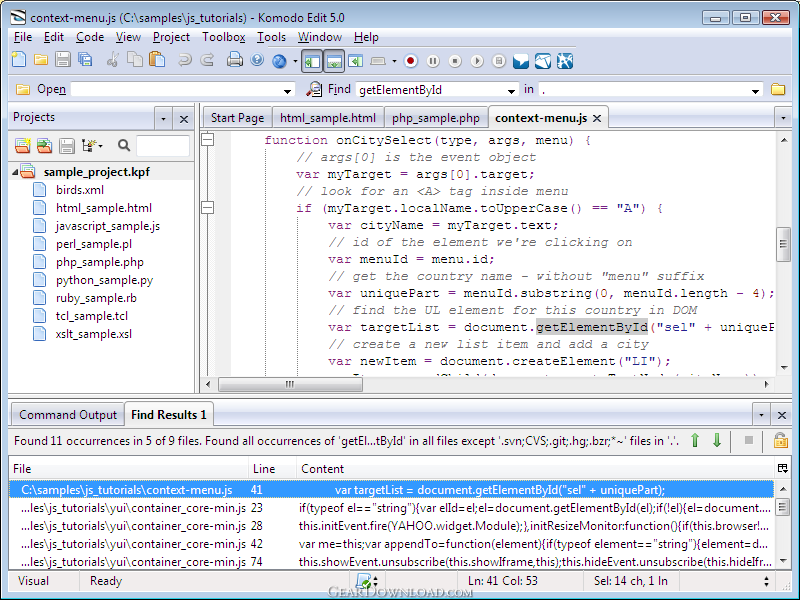Click the Print toolbar icon

coord(235,60)
